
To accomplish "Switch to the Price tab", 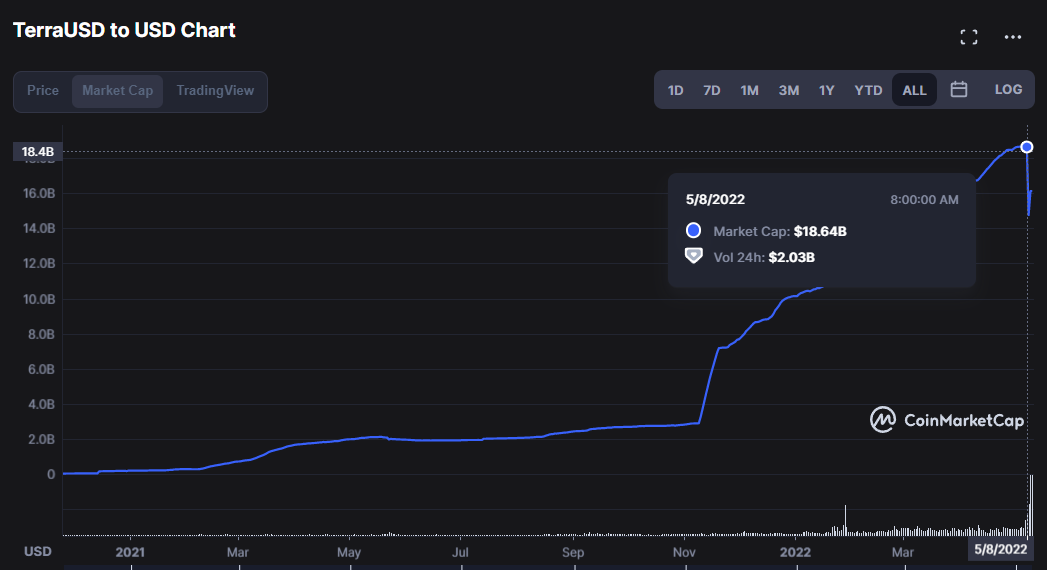I will tap(43, 91).
